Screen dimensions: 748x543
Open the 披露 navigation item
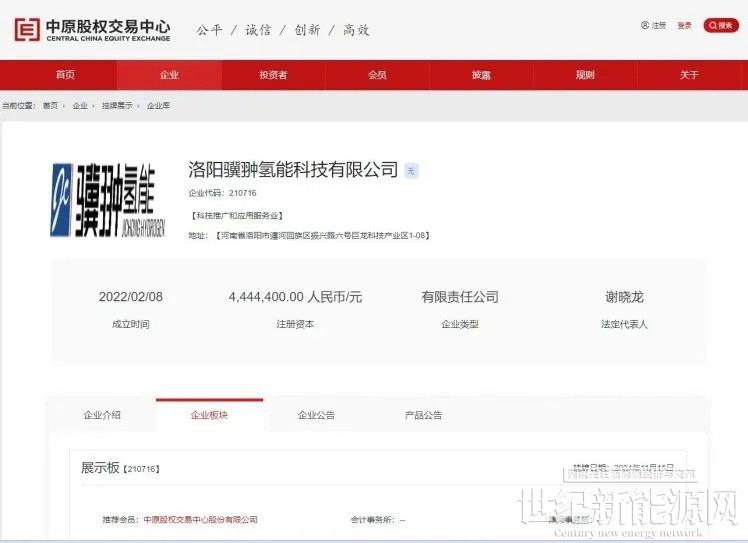click(x=481, y=75)
